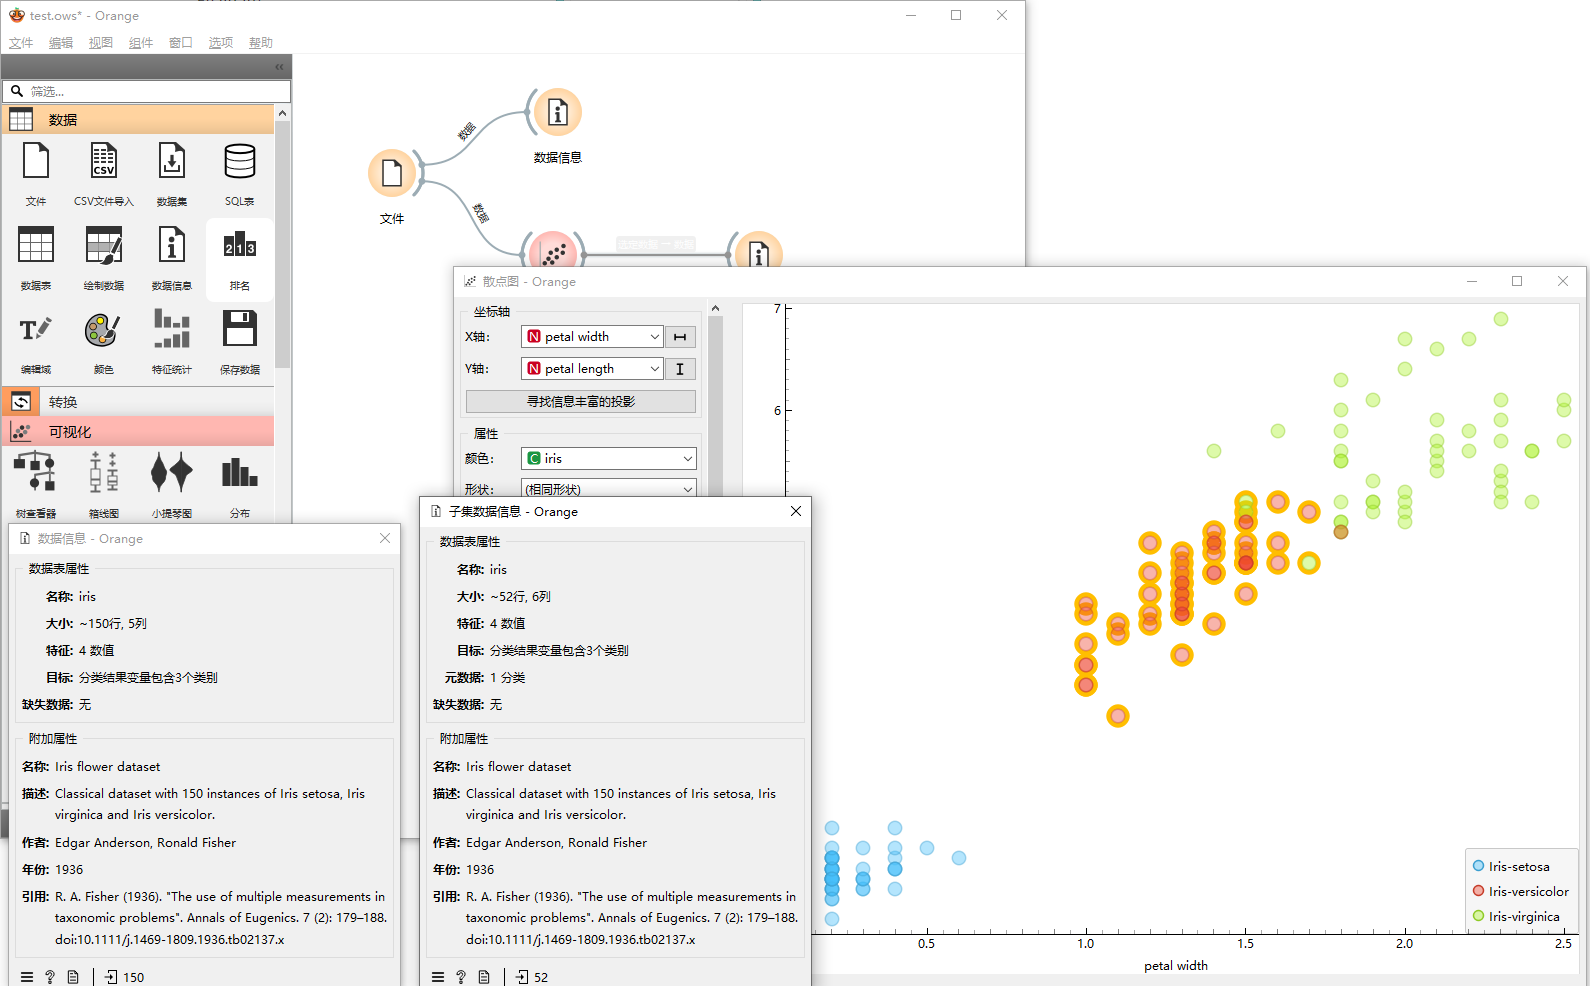Expand the 数据 category header

tap(138, 120)
